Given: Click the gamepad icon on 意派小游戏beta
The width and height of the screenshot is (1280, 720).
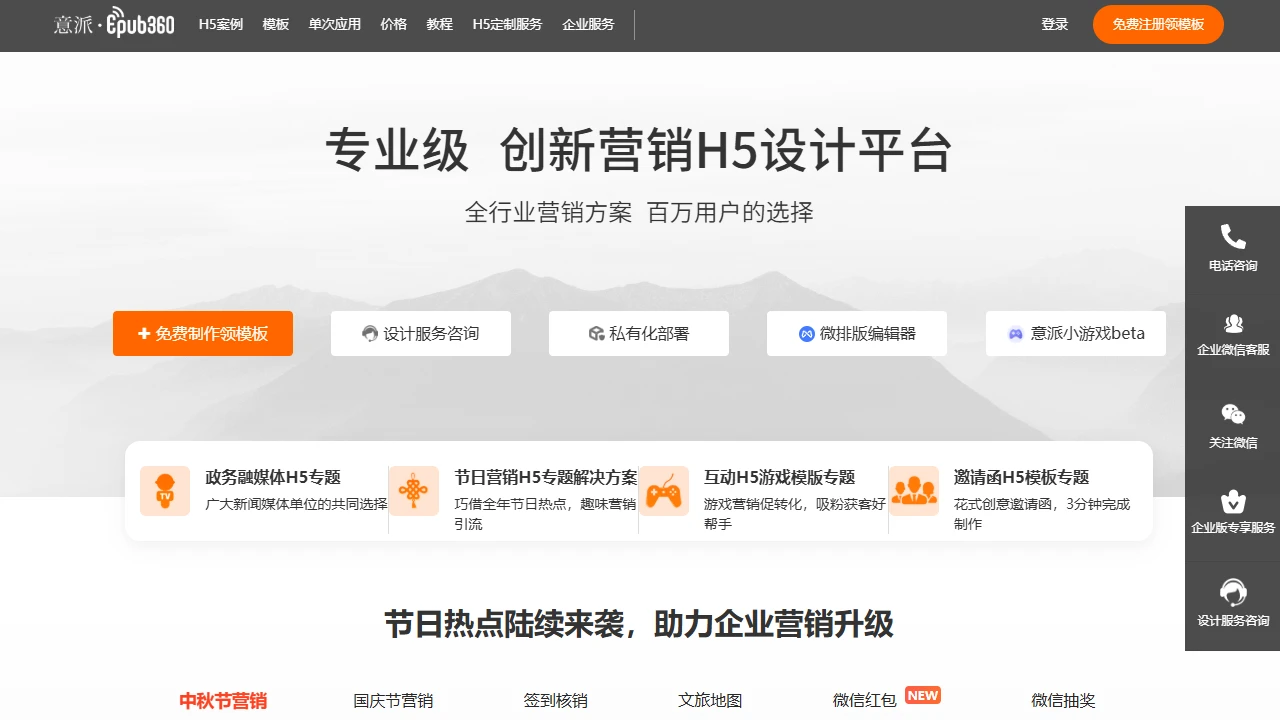Looking at the screenshot, I should click(1016, 334).
